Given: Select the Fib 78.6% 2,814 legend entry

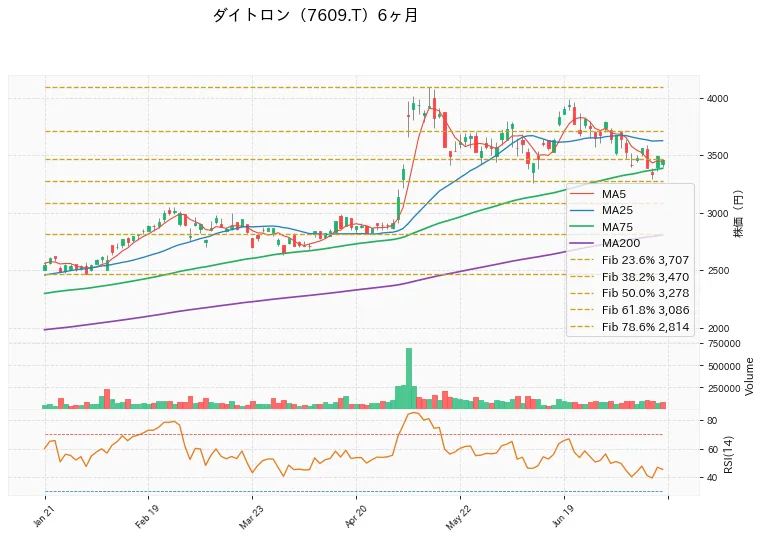Looking at the screenshot, I should [630, 327].
